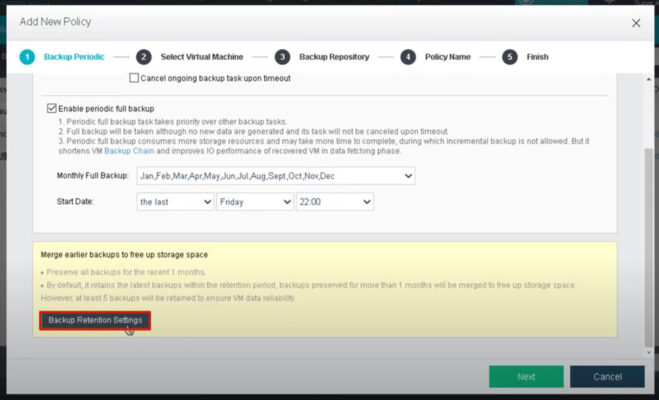659x400 pixels.
Task: Select the Select Virtual Machine step label
Action: 202,57
